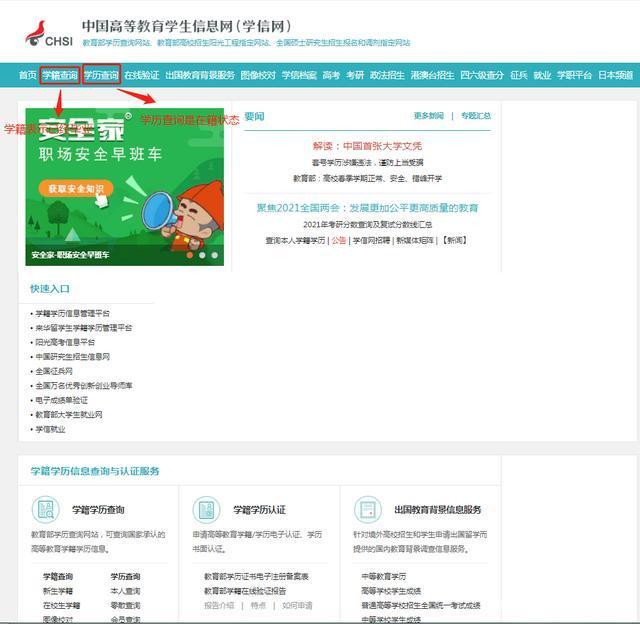The width and height of the screenshot is (640, 624).
Task: Open headline 聚焦2021全国两会
Action: click(x=367, y=208)
